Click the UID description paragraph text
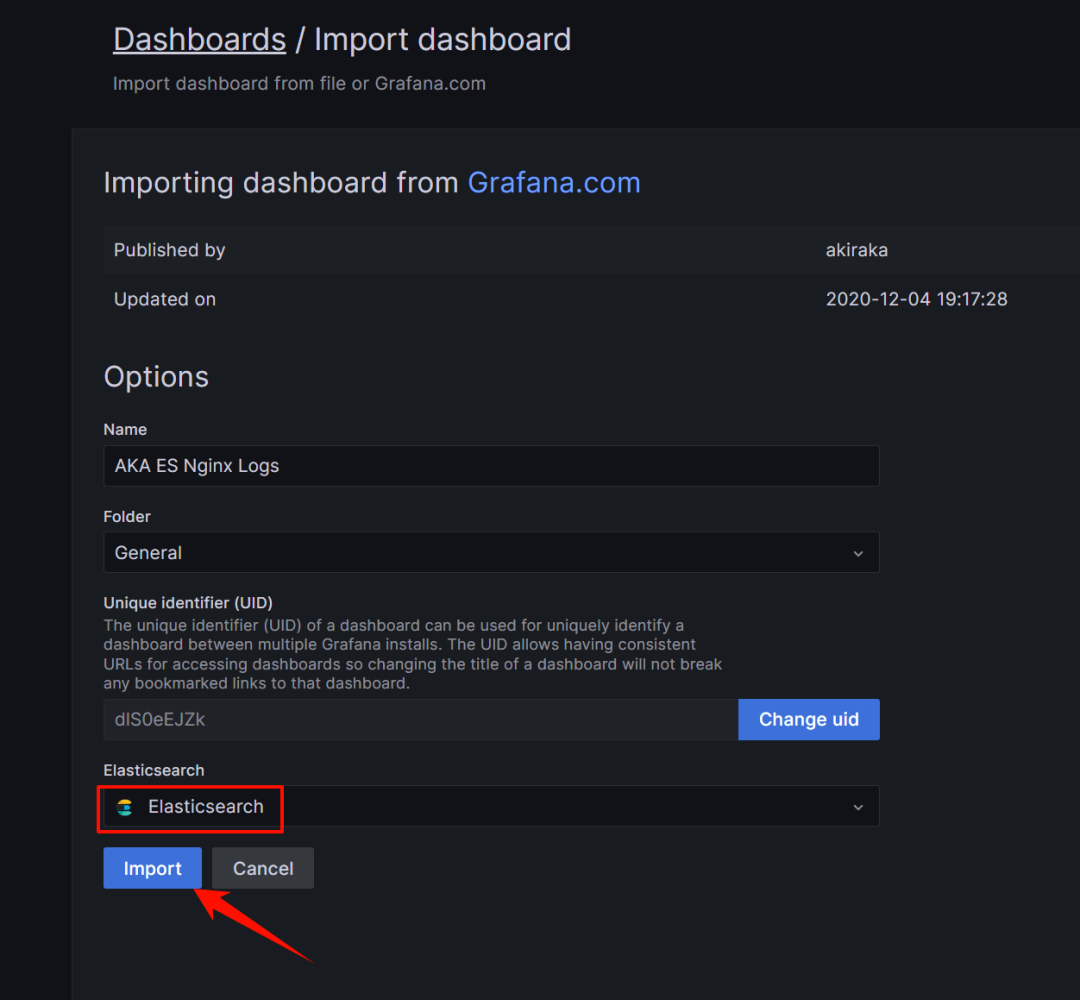 click(413, 654)
